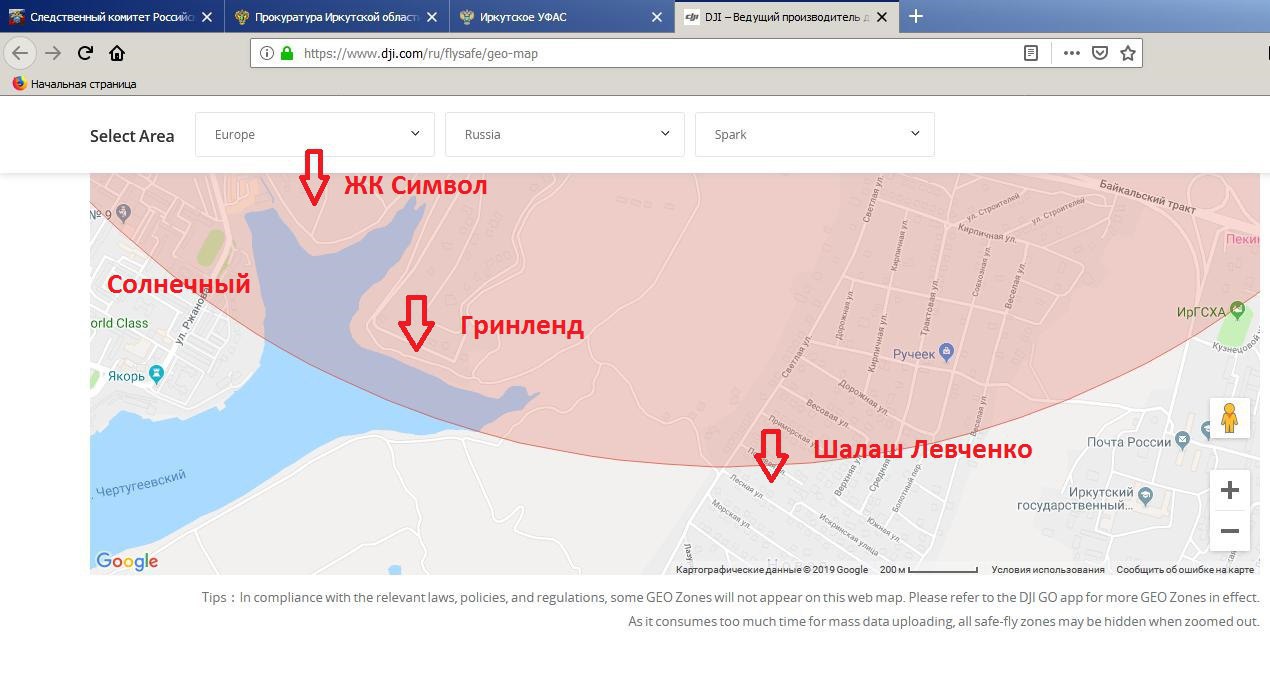This screenshot has width=1270, height=699.
Task: Open the Google logo on map
Action: [x=127, y=561]
